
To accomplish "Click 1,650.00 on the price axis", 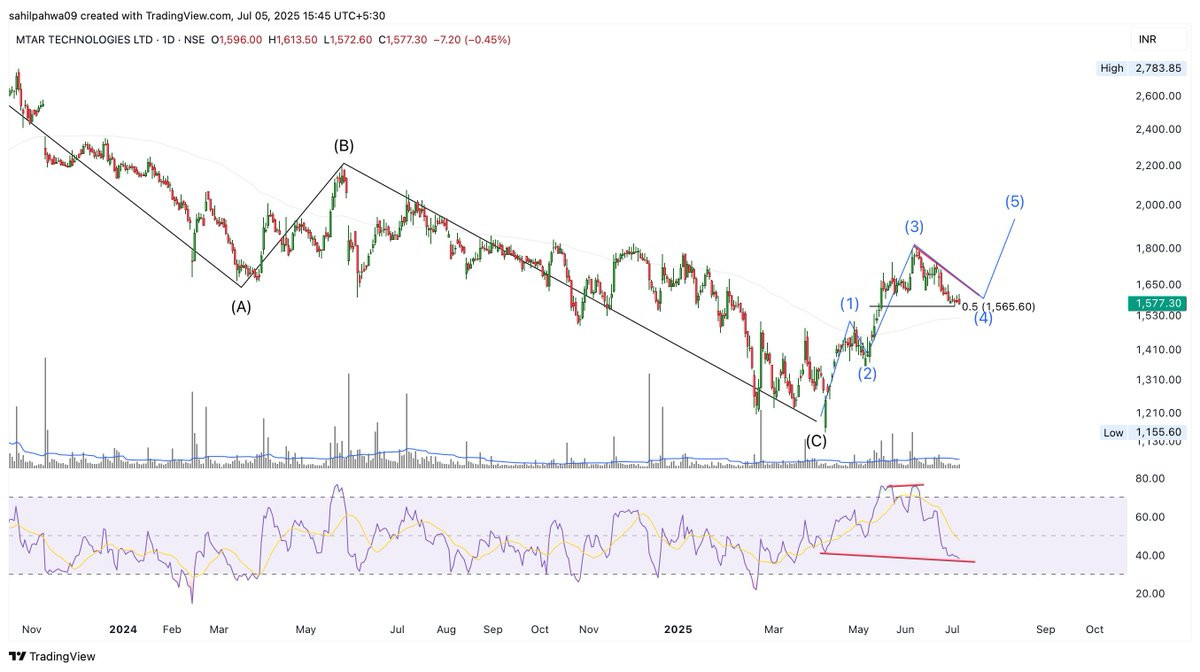I will pos(1160,285).
